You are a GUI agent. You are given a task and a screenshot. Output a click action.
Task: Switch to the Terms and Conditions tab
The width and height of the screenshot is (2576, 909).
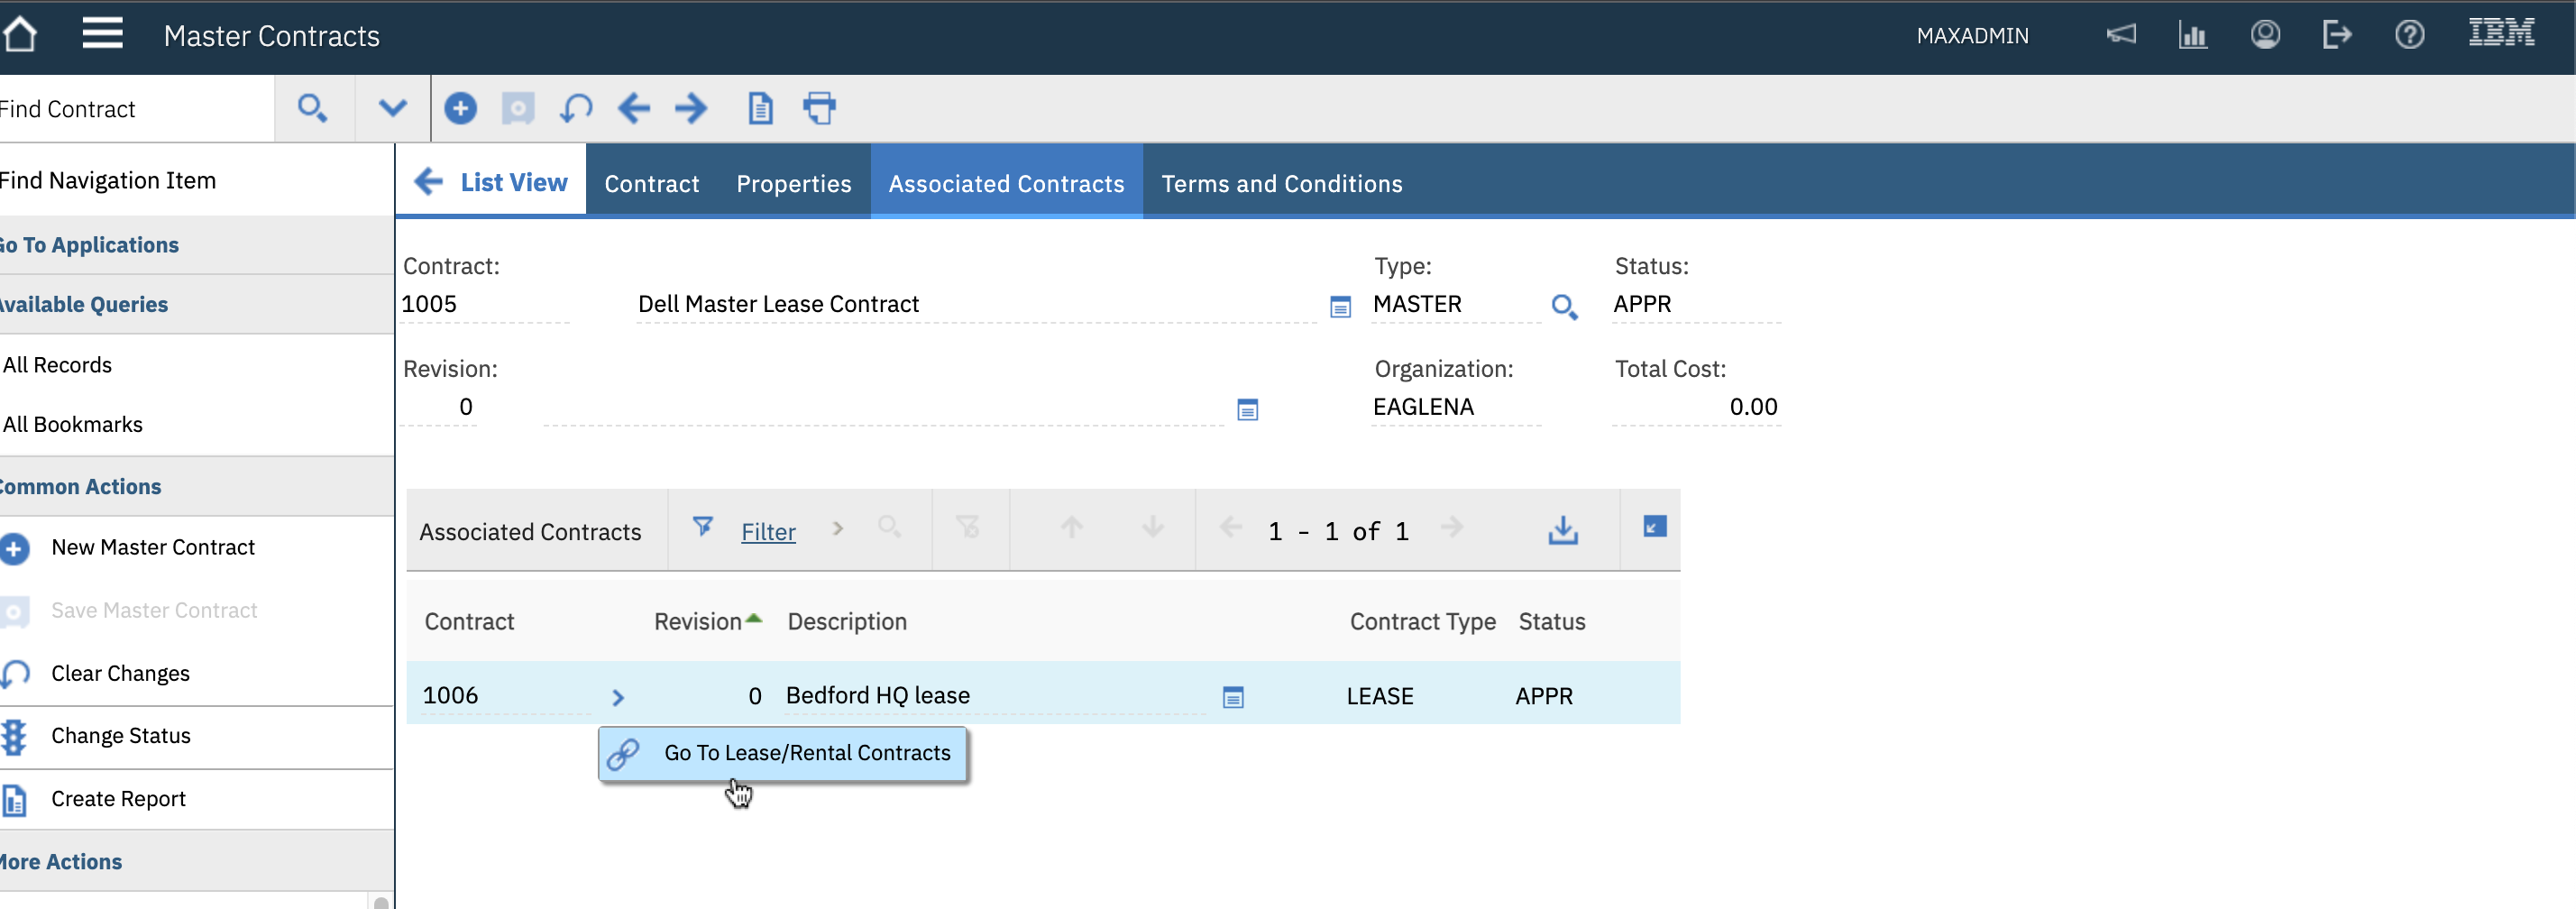coord(1281,184)
